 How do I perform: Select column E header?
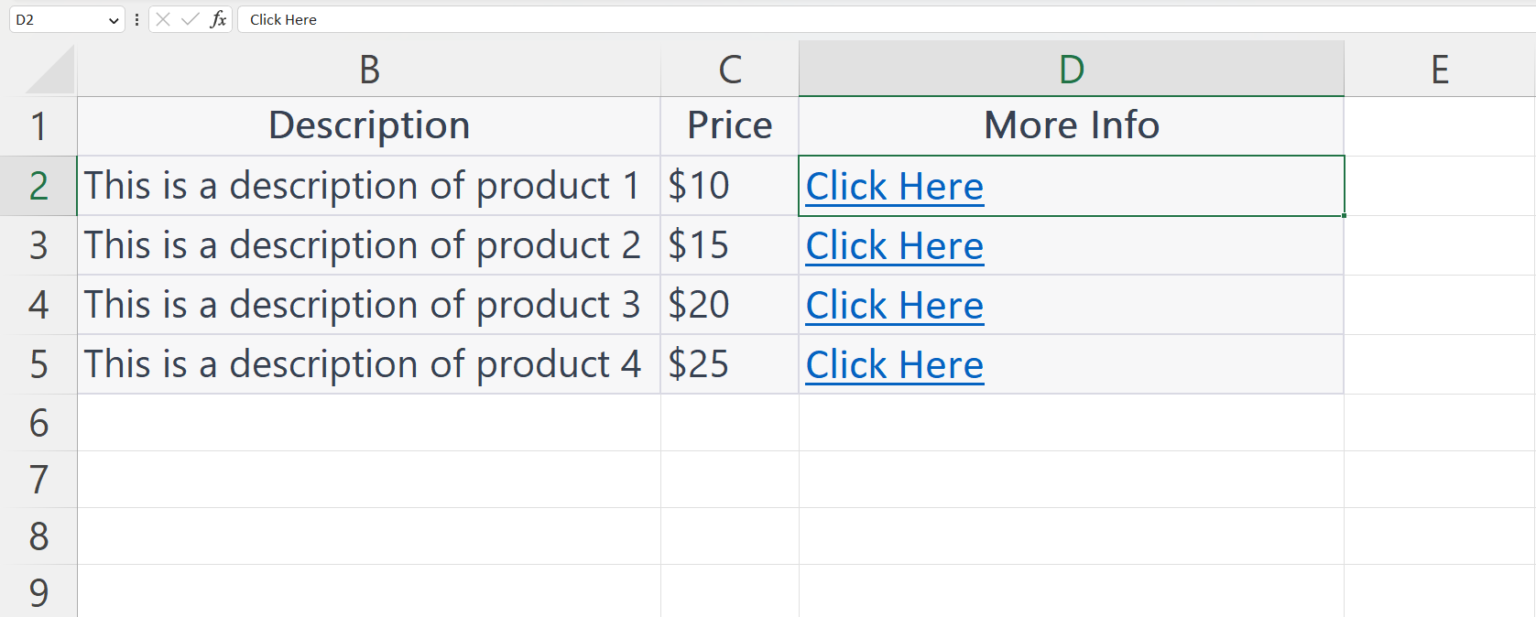pos(1440,69)
